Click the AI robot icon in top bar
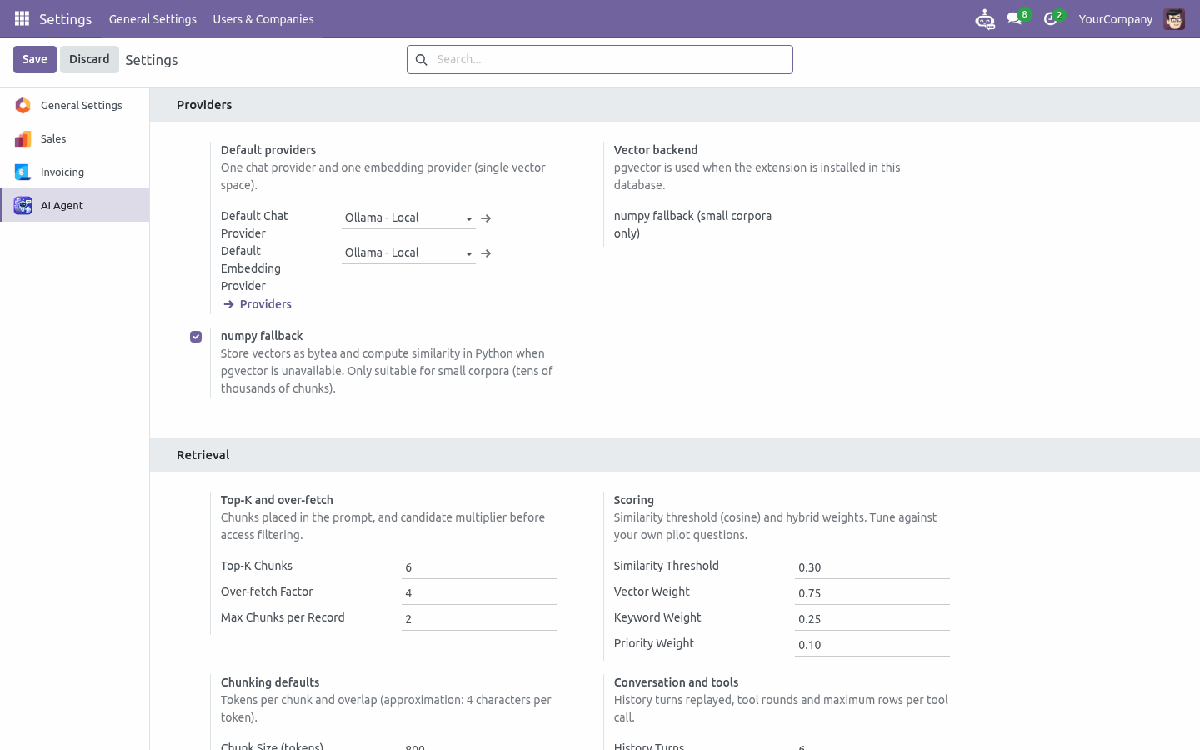The height and width of the screenshot is (750, 1200). point(985,19)
